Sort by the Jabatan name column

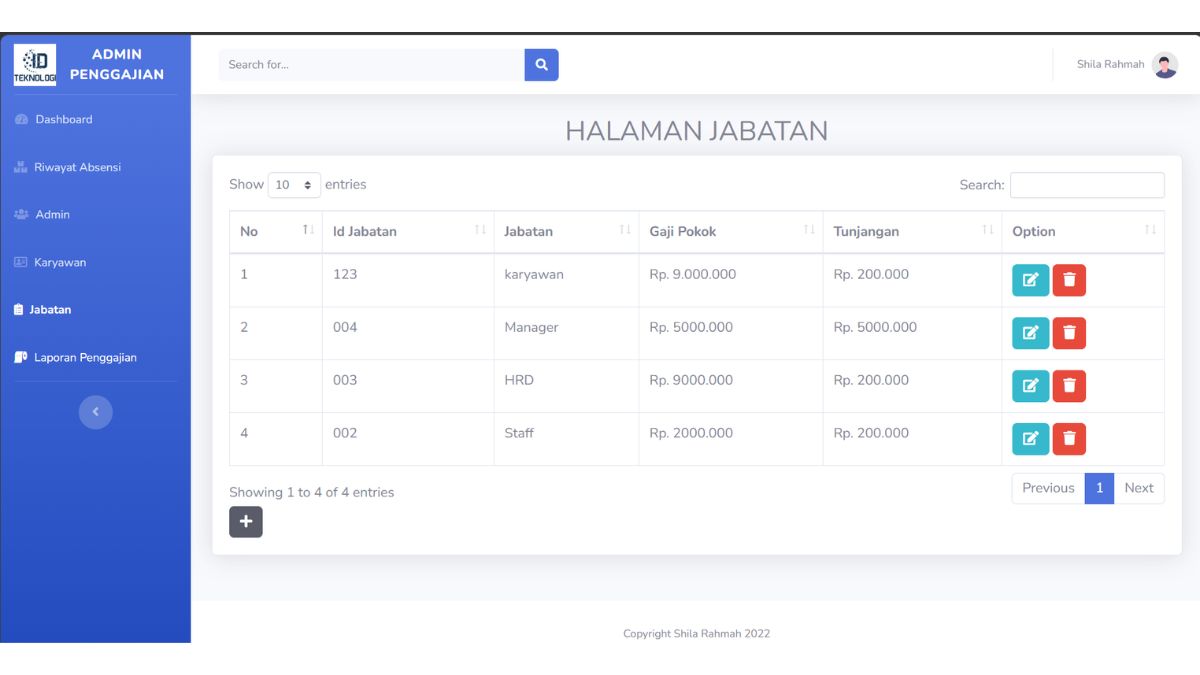click(566, 232)
